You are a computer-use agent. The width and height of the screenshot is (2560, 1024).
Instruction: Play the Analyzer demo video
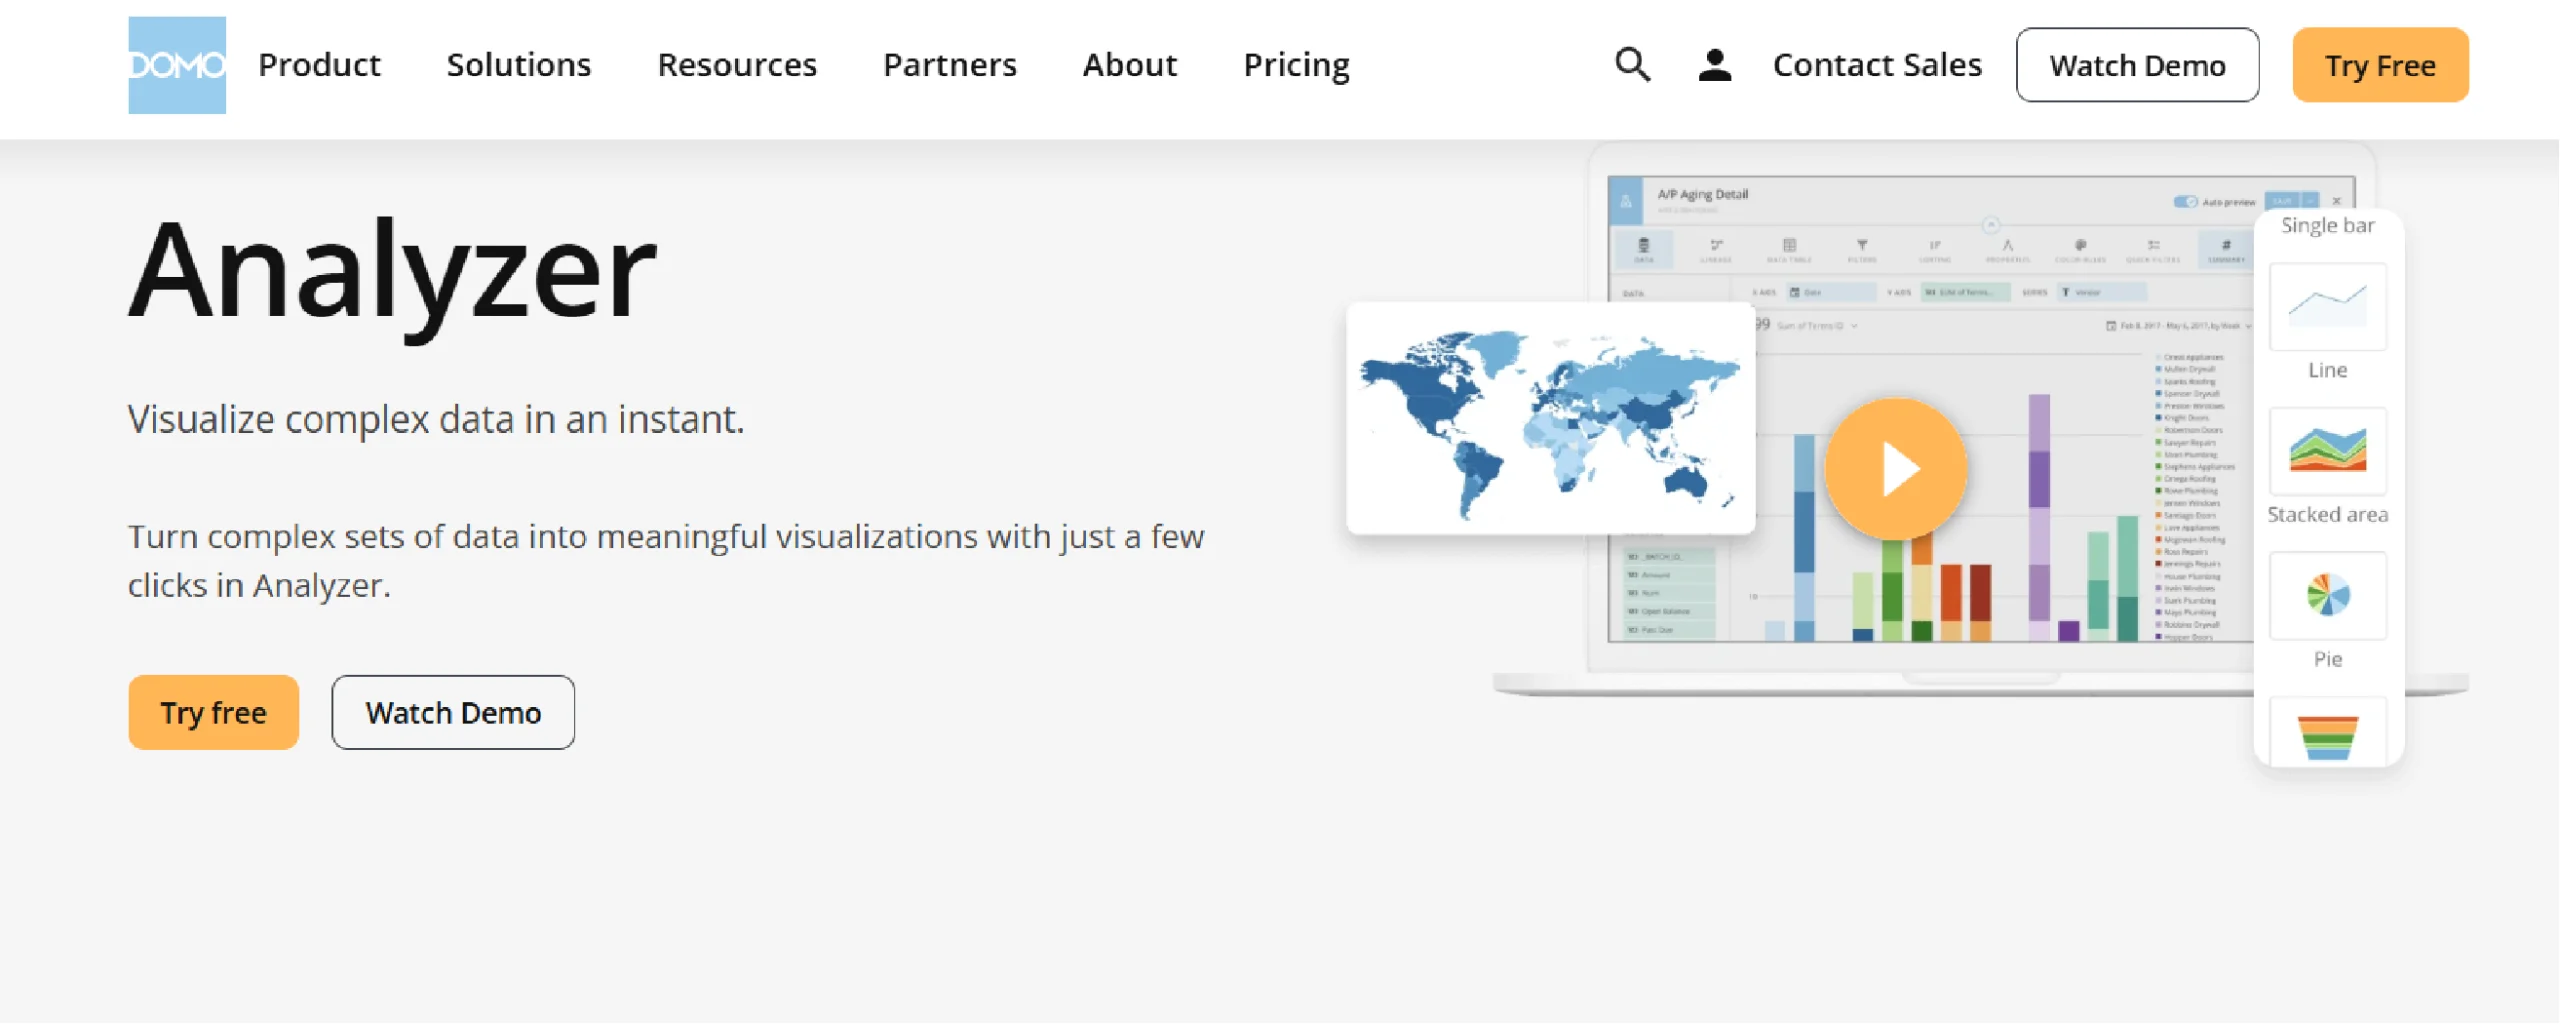pos(1895,466)
